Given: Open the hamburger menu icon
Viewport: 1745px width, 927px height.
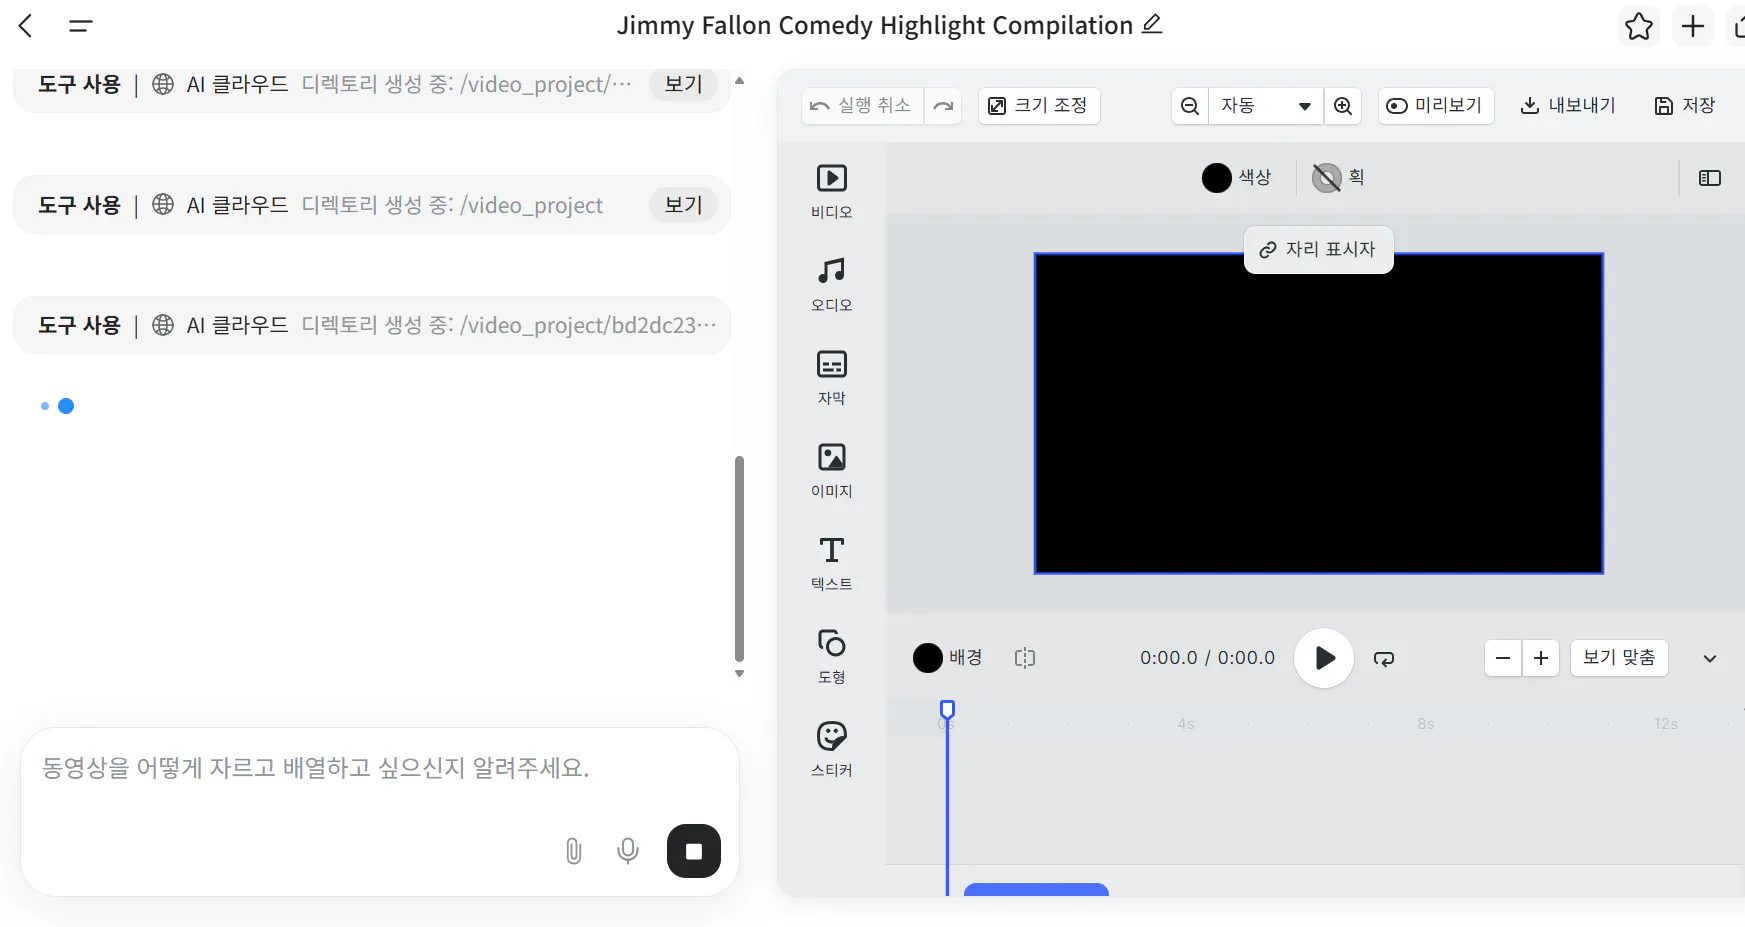Looking at the screenshot, I should pos(81,26).
